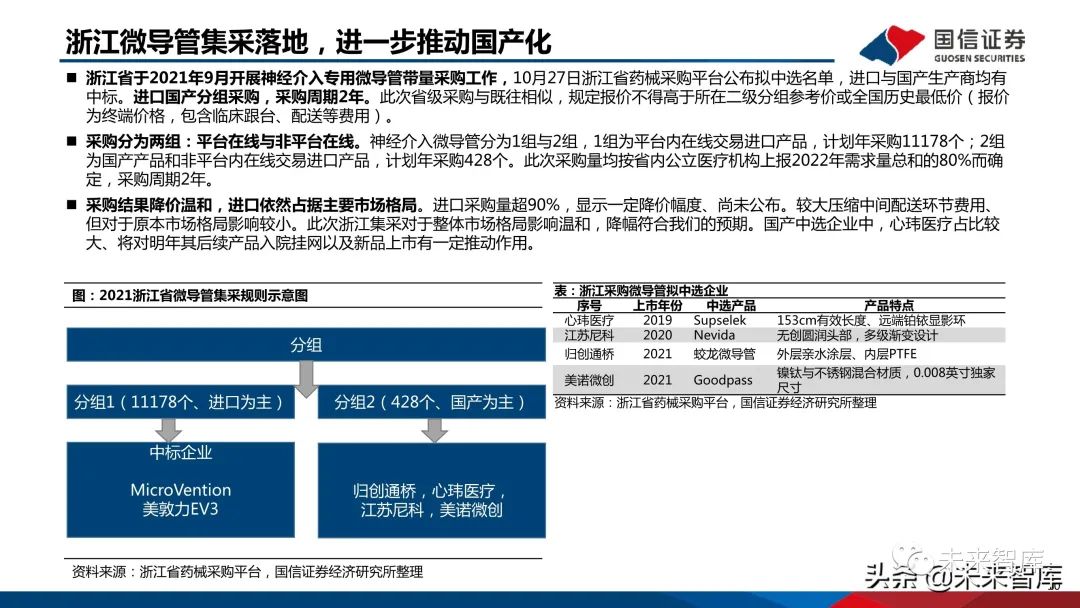The height and width of the screenshot is (608, 1080).
Task: Click the Guosen Securities logo
Action: pos(942,45)
